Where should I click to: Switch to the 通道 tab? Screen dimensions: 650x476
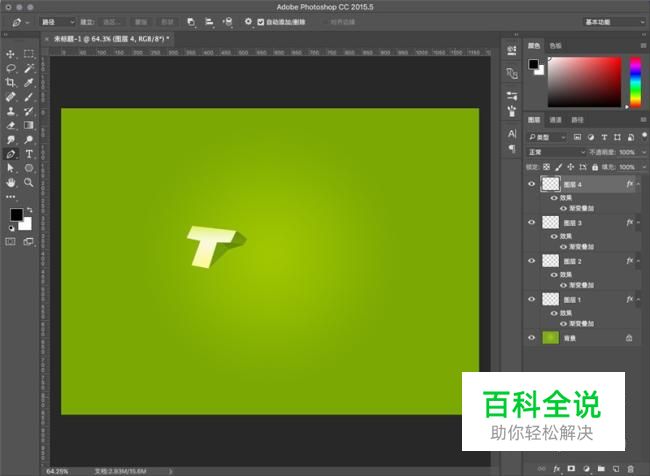[x=555, y=119]
